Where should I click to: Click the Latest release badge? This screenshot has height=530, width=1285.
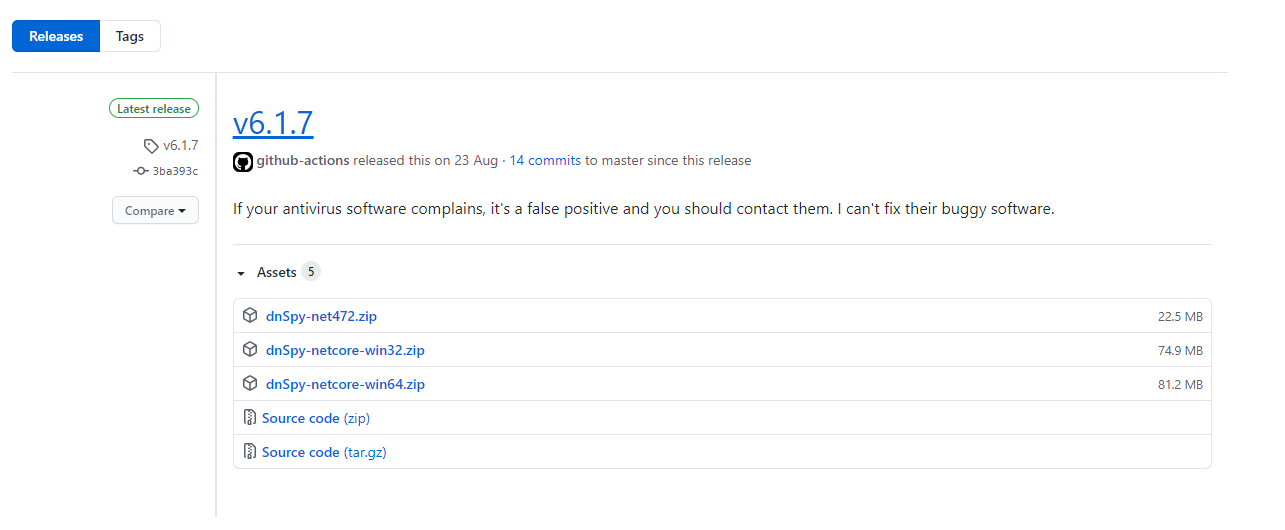(x=154, y=109)
